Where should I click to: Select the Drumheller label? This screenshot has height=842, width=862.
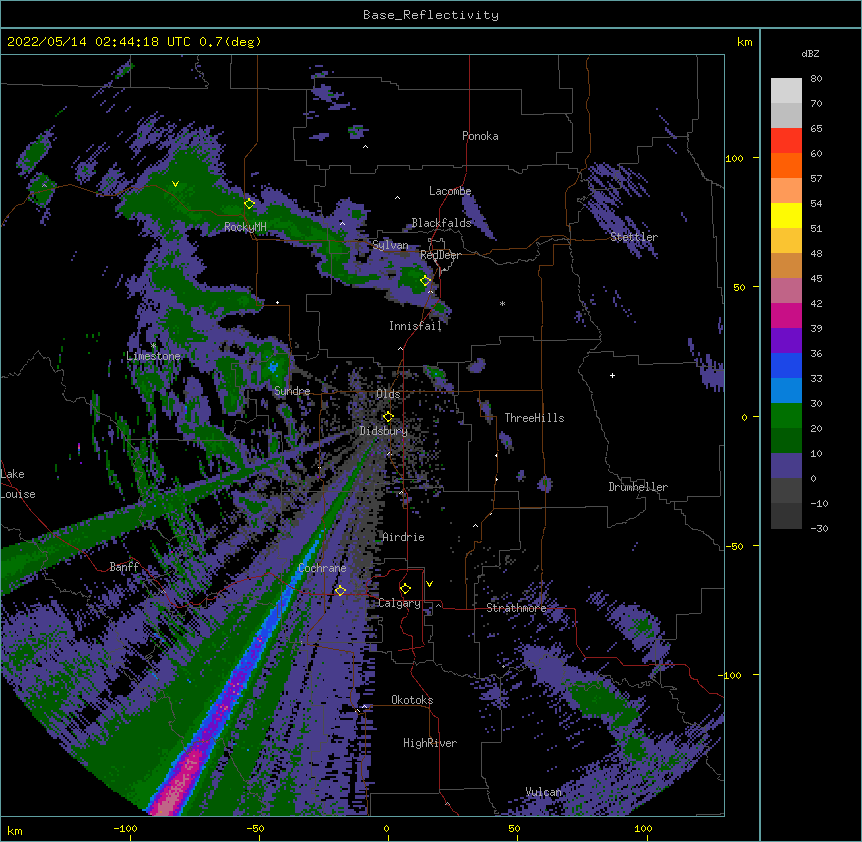(638, 487)
